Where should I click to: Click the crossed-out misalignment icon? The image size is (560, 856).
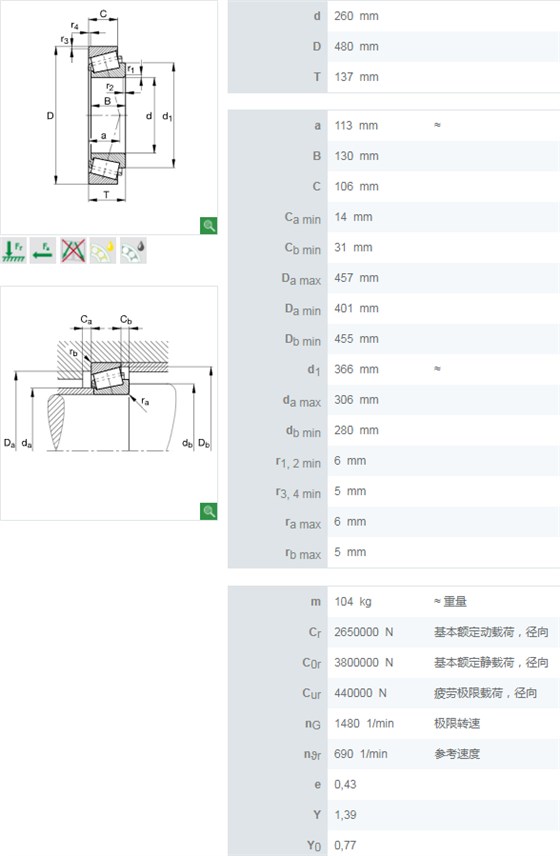[x=73, y=251]
